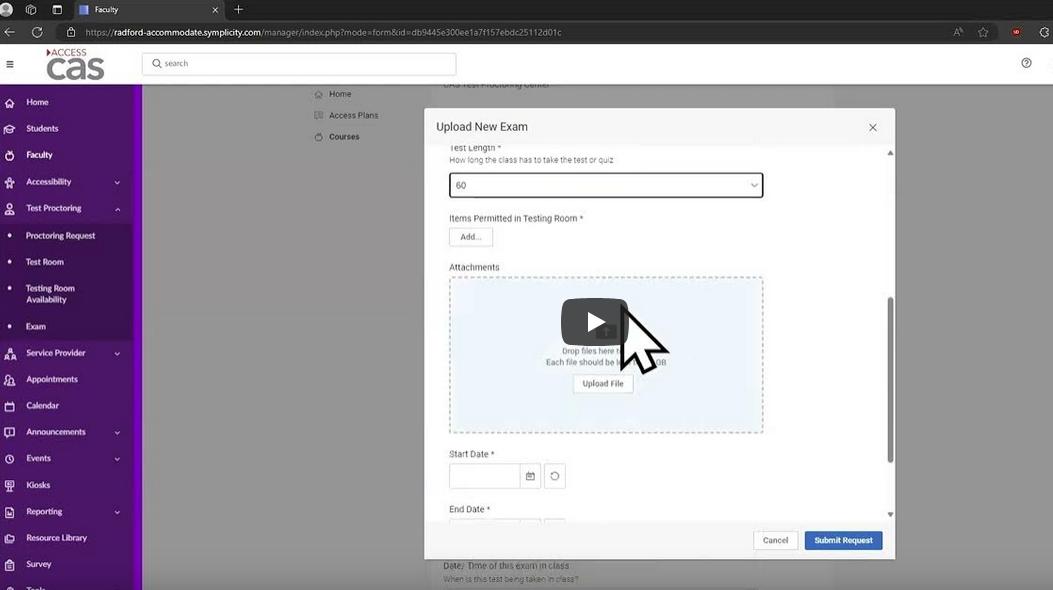Expand the Reporting chevron
Screen dimensions: 1053x590
[x=117, y=513]
